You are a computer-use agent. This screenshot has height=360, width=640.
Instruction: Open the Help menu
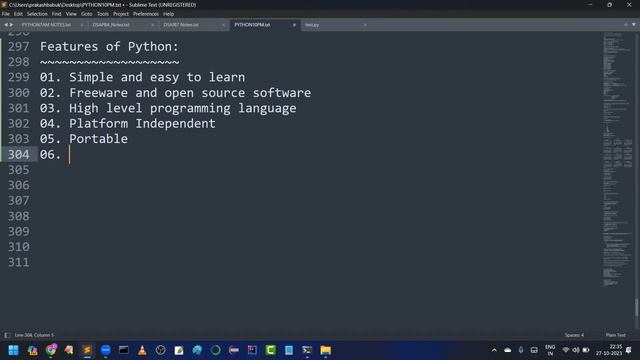click(169, 14)
